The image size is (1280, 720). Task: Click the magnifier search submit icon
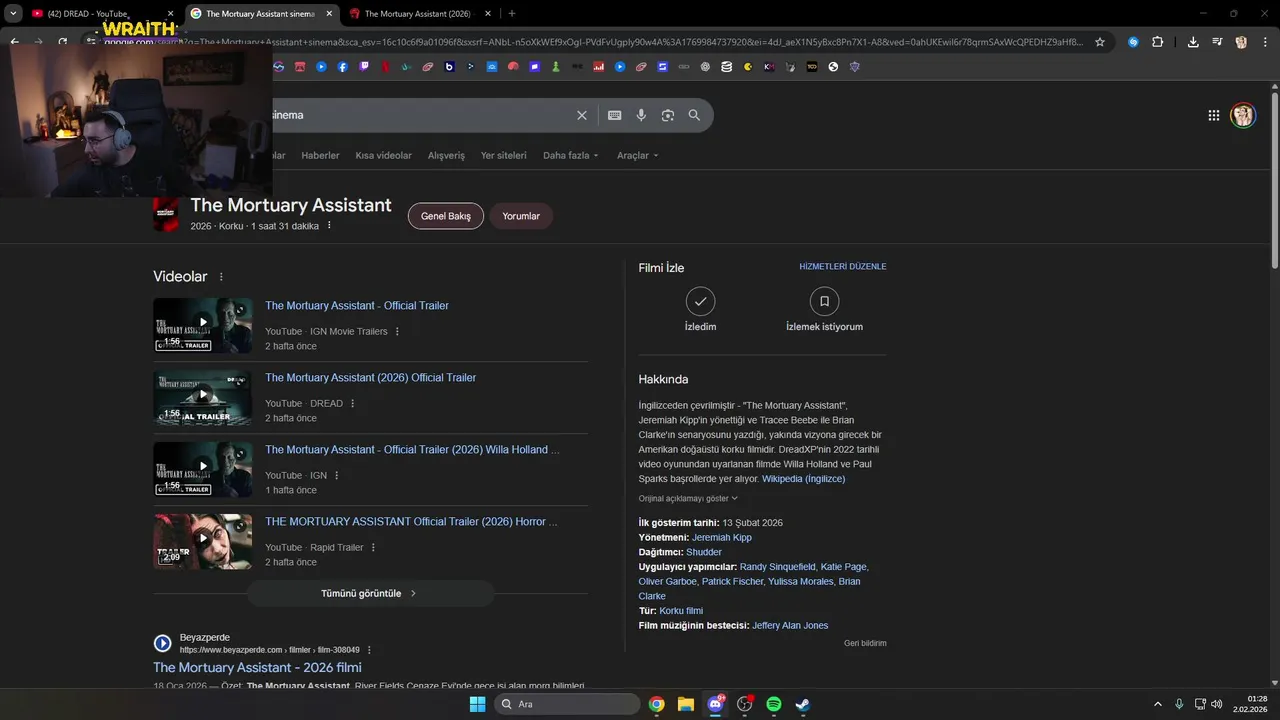(694, 115)
